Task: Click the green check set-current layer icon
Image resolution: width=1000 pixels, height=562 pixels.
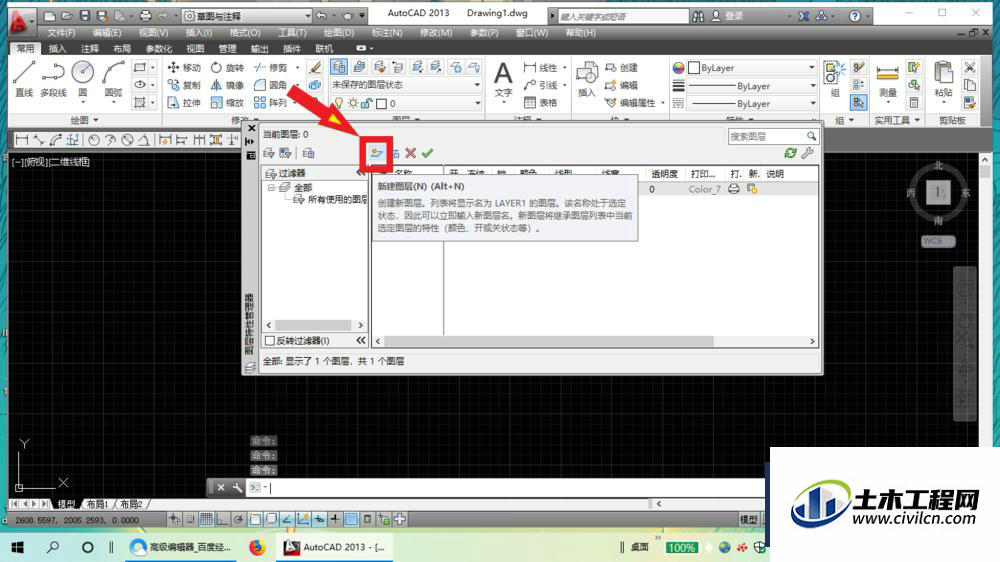Action: pyautogui.click(x=427, y=153)
